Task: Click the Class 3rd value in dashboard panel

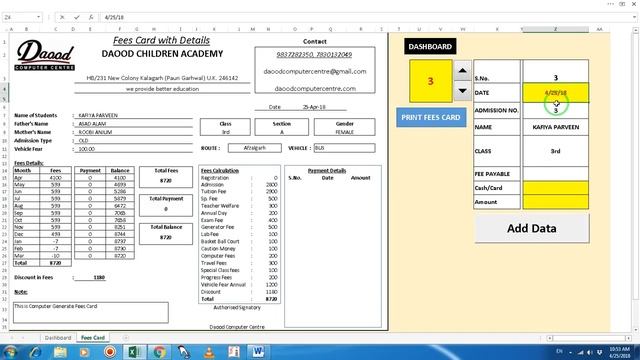Action: 556,151
